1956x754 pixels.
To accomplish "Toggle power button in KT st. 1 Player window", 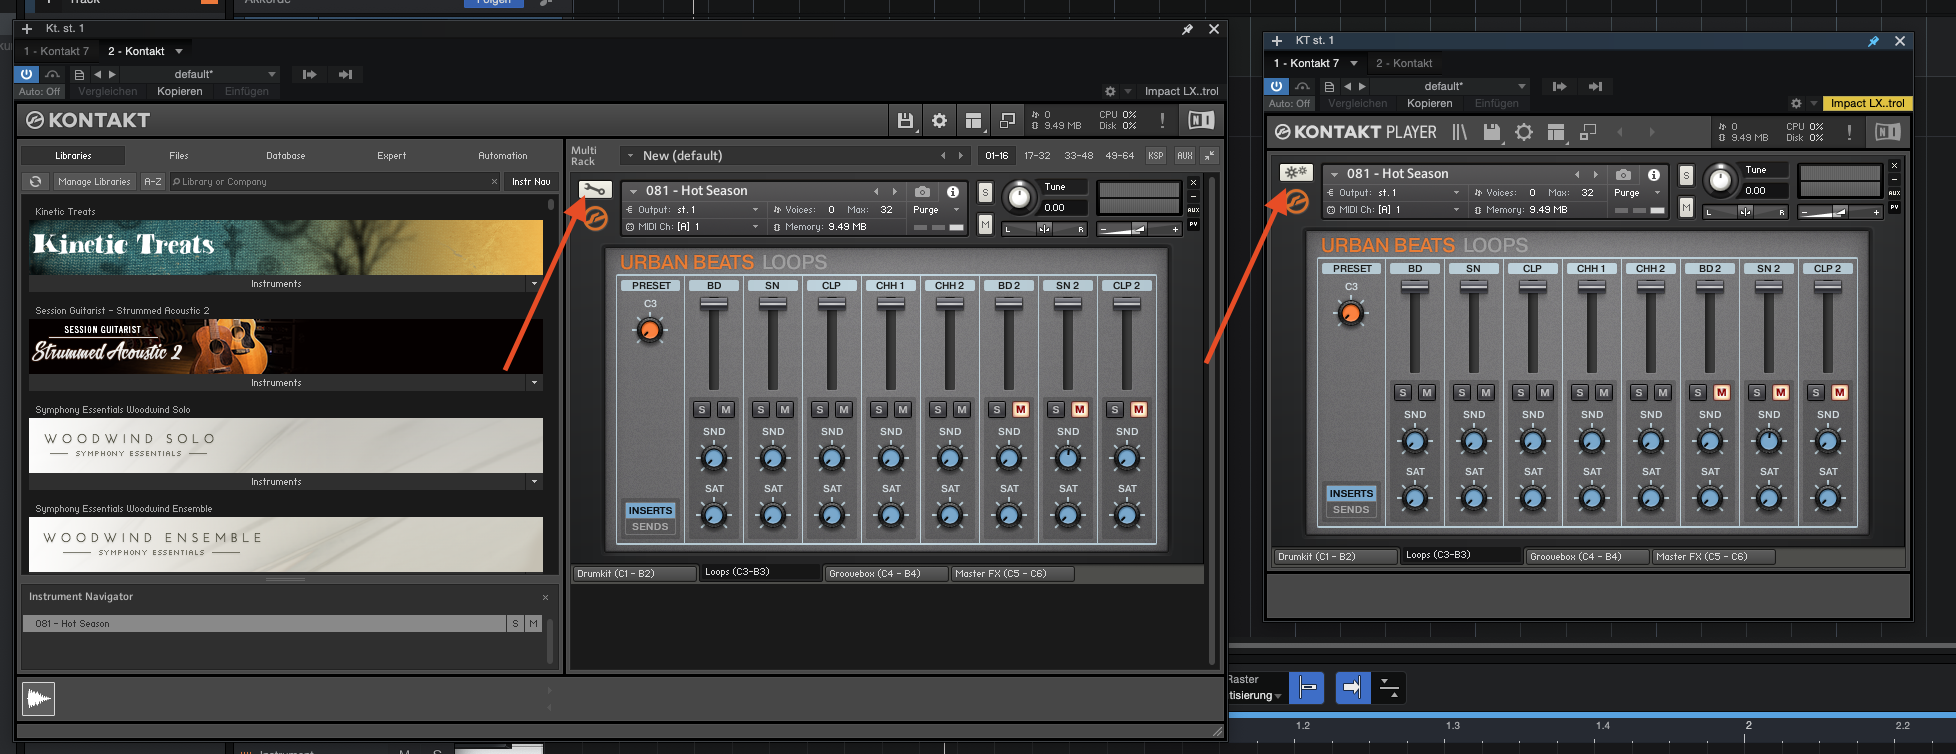I will click(x=1276, y=86).
